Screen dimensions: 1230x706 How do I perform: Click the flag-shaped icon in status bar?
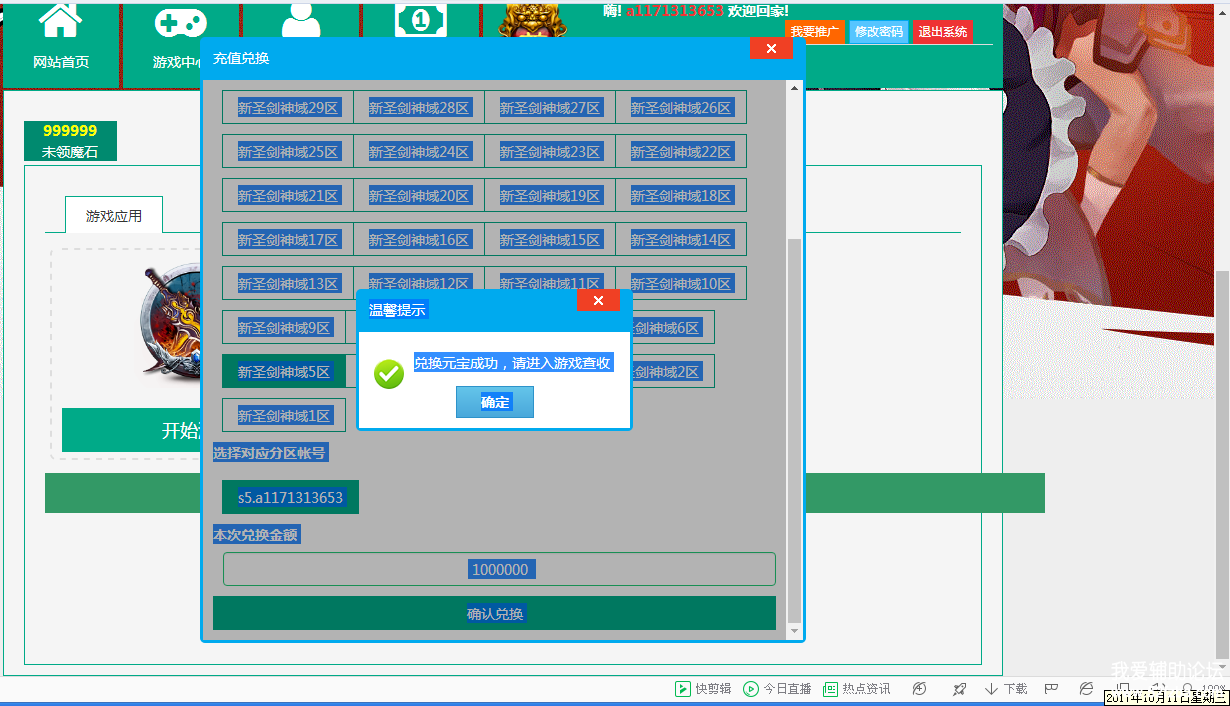click(1051, 689)
